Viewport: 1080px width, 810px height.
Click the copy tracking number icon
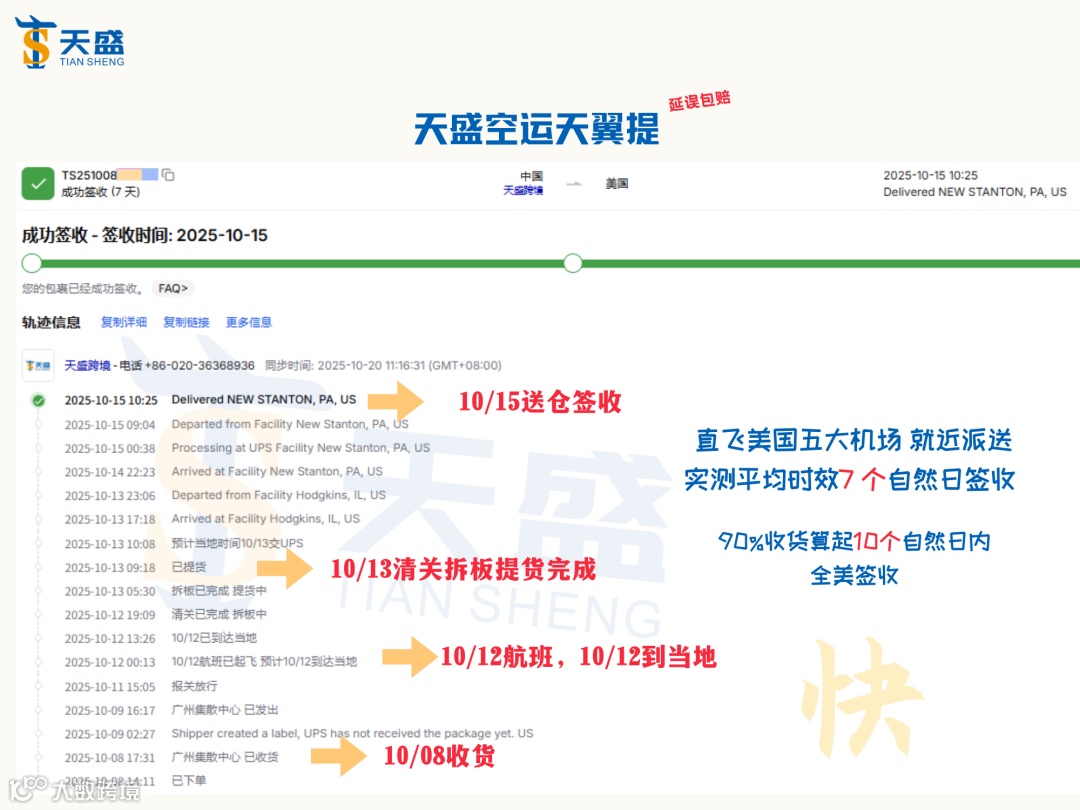point(168,175)
